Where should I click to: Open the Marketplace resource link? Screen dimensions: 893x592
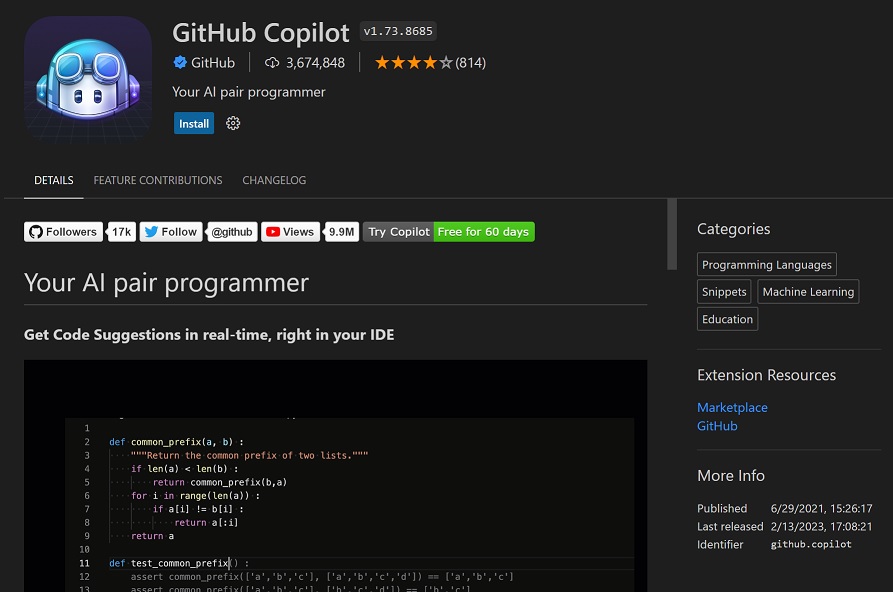[x=732, y=408]
